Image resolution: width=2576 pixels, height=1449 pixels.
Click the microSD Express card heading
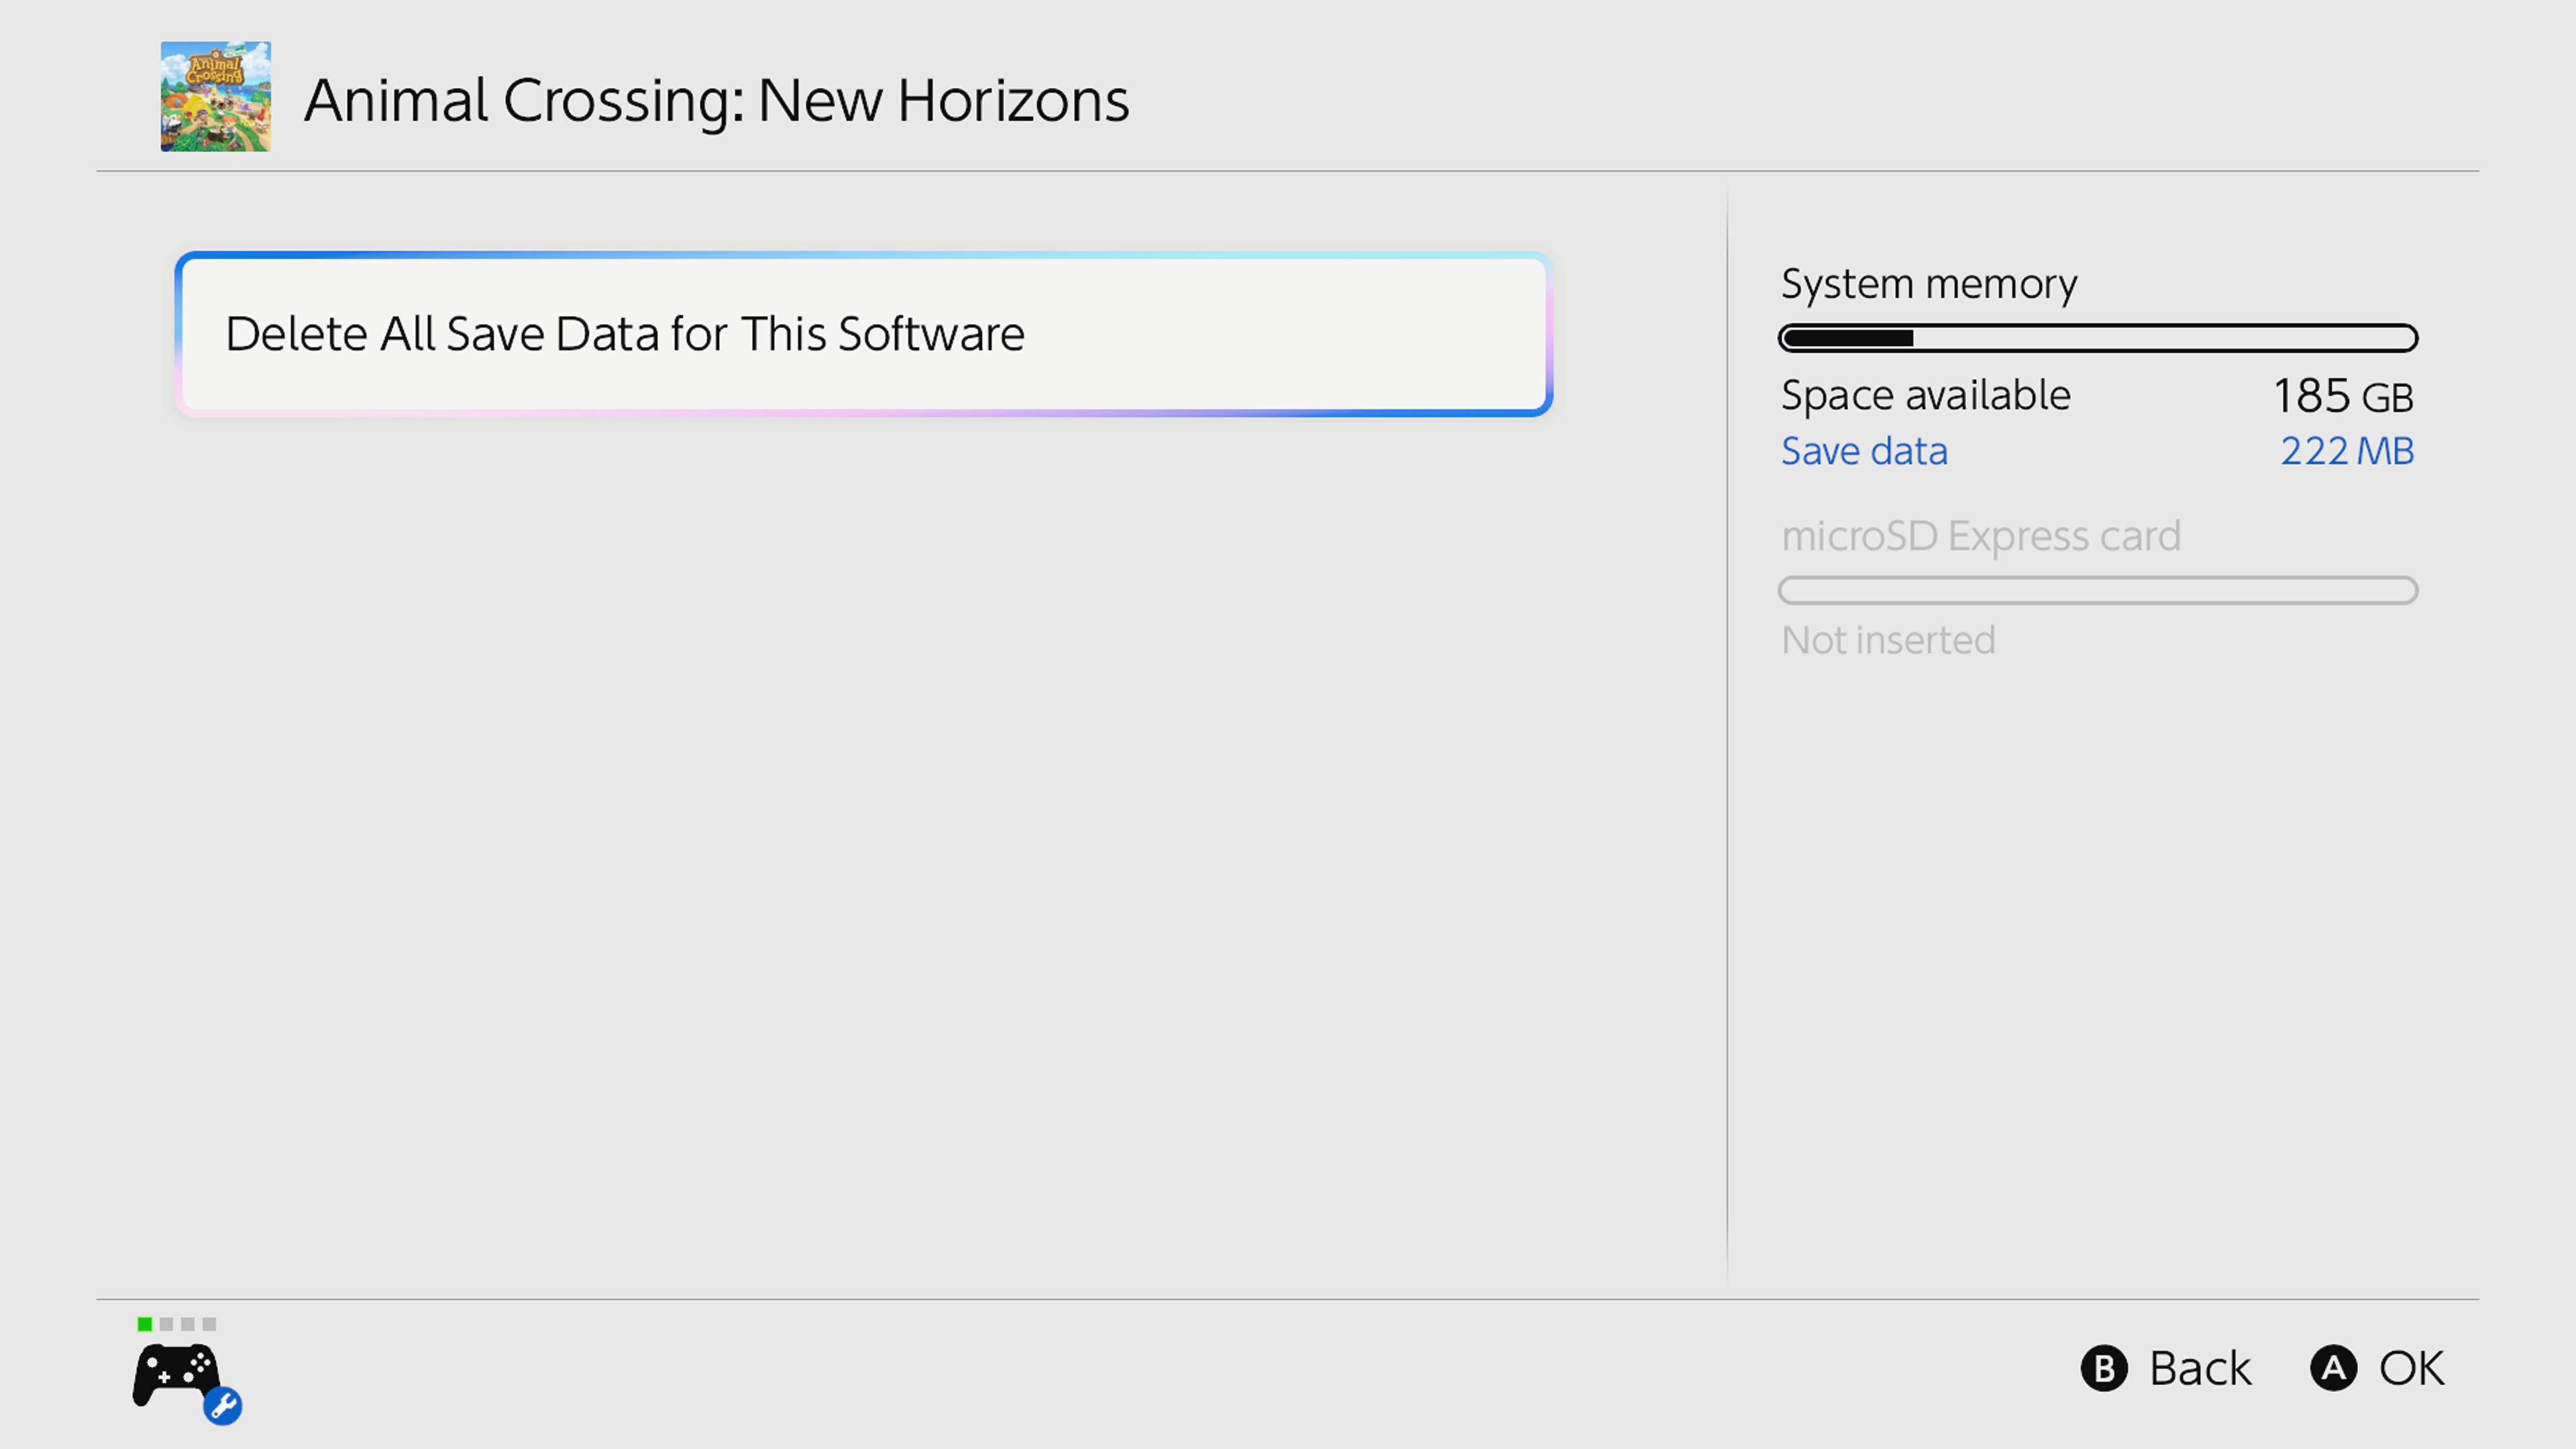tap(1980, 536)
